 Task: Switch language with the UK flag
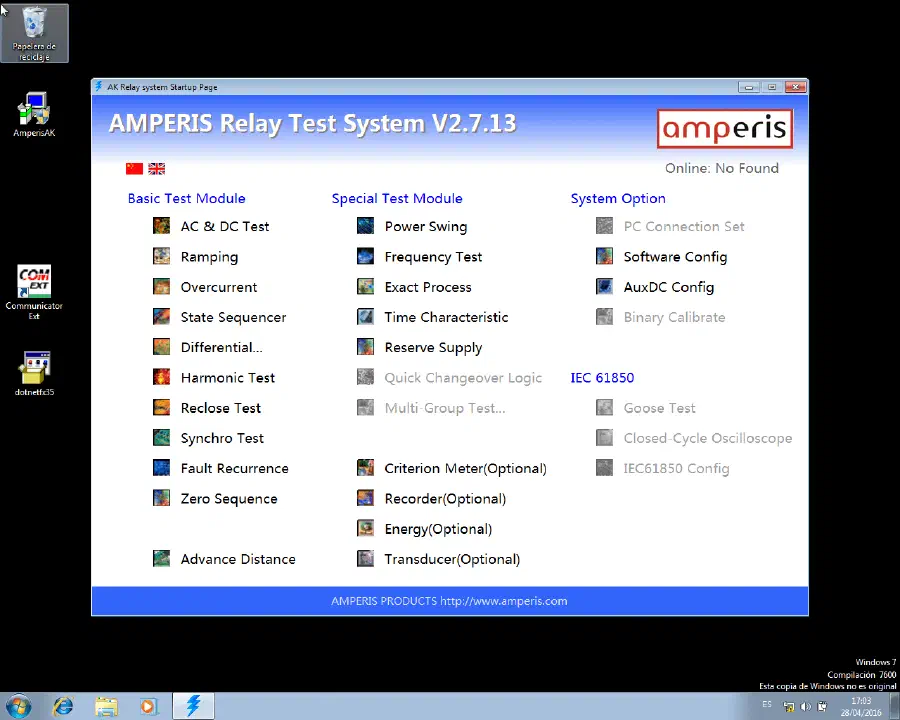pyautogui.click(x=156, y=168)
